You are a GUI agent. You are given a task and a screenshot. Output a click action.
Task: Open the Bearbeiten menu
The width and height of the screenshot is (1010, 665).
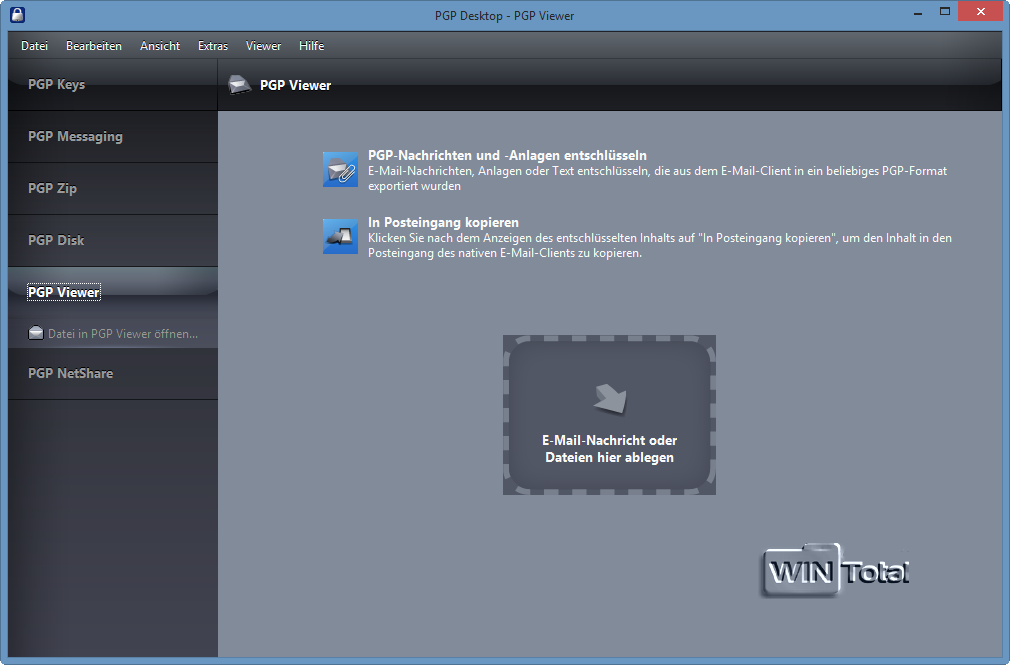coord(93,46)
